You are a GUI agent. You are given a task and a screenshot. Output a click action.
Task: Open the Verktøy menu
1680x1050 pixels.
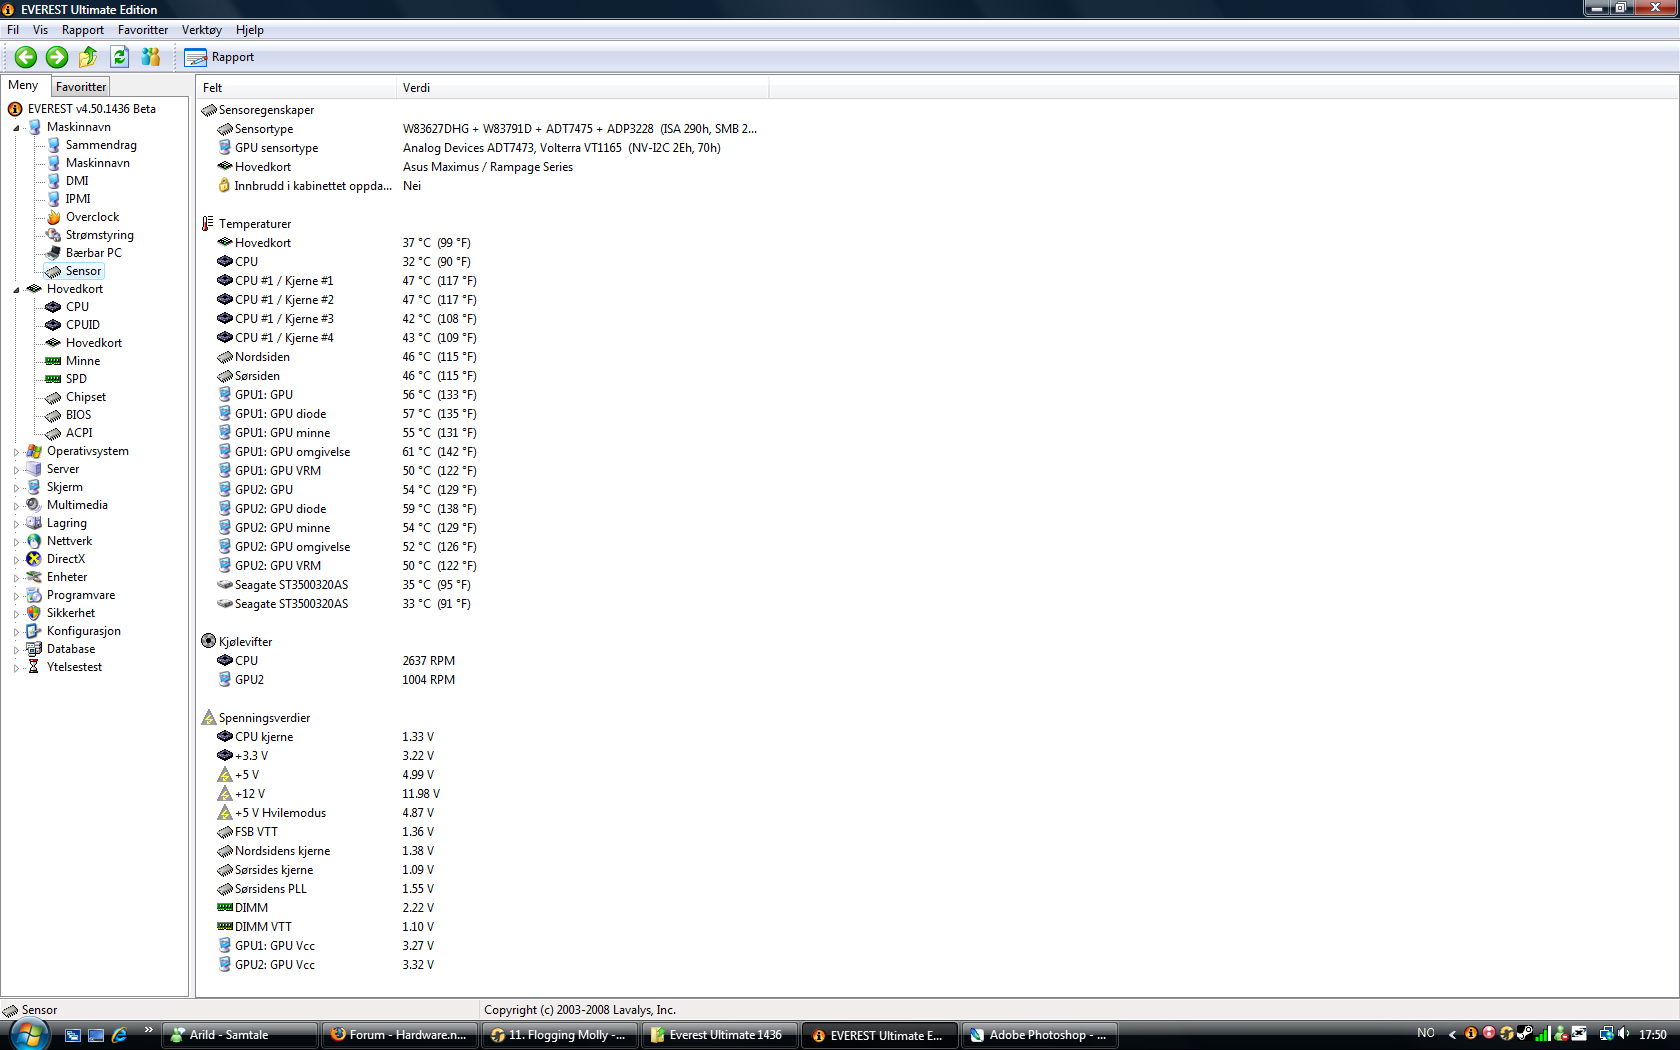click(x=202, y=30)
